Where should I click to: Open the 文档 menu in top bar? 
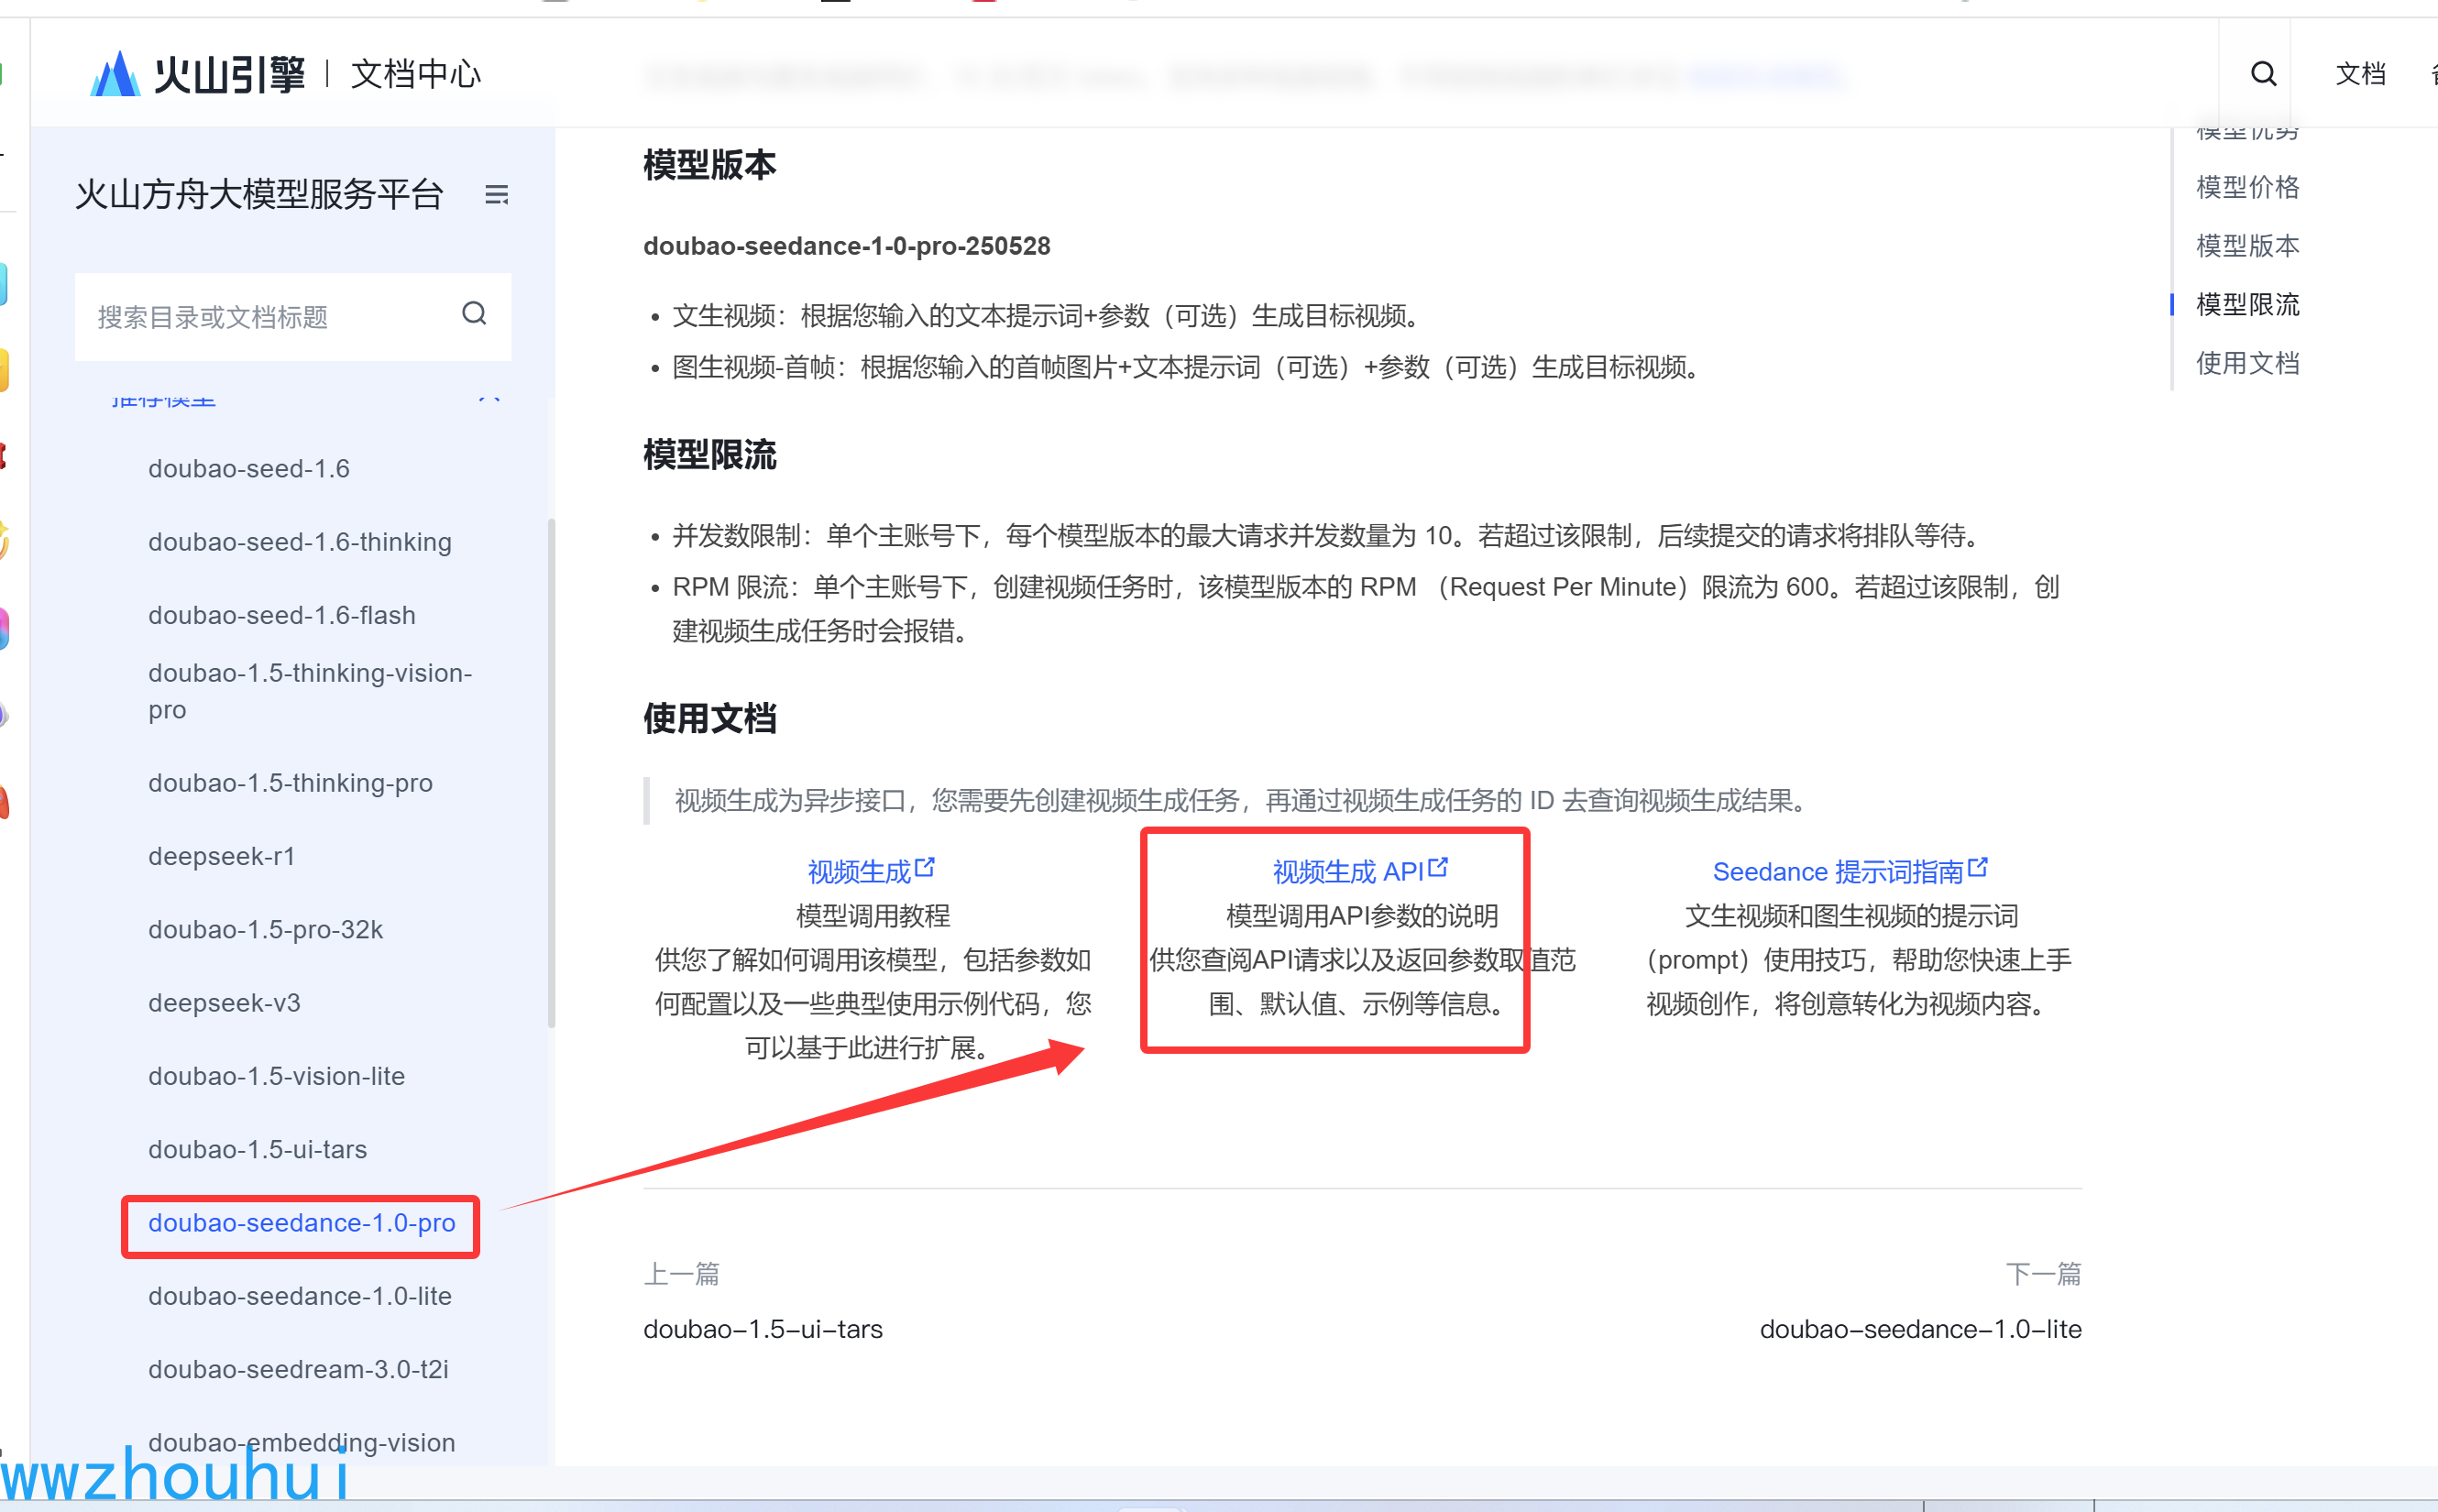[2360, 74]
